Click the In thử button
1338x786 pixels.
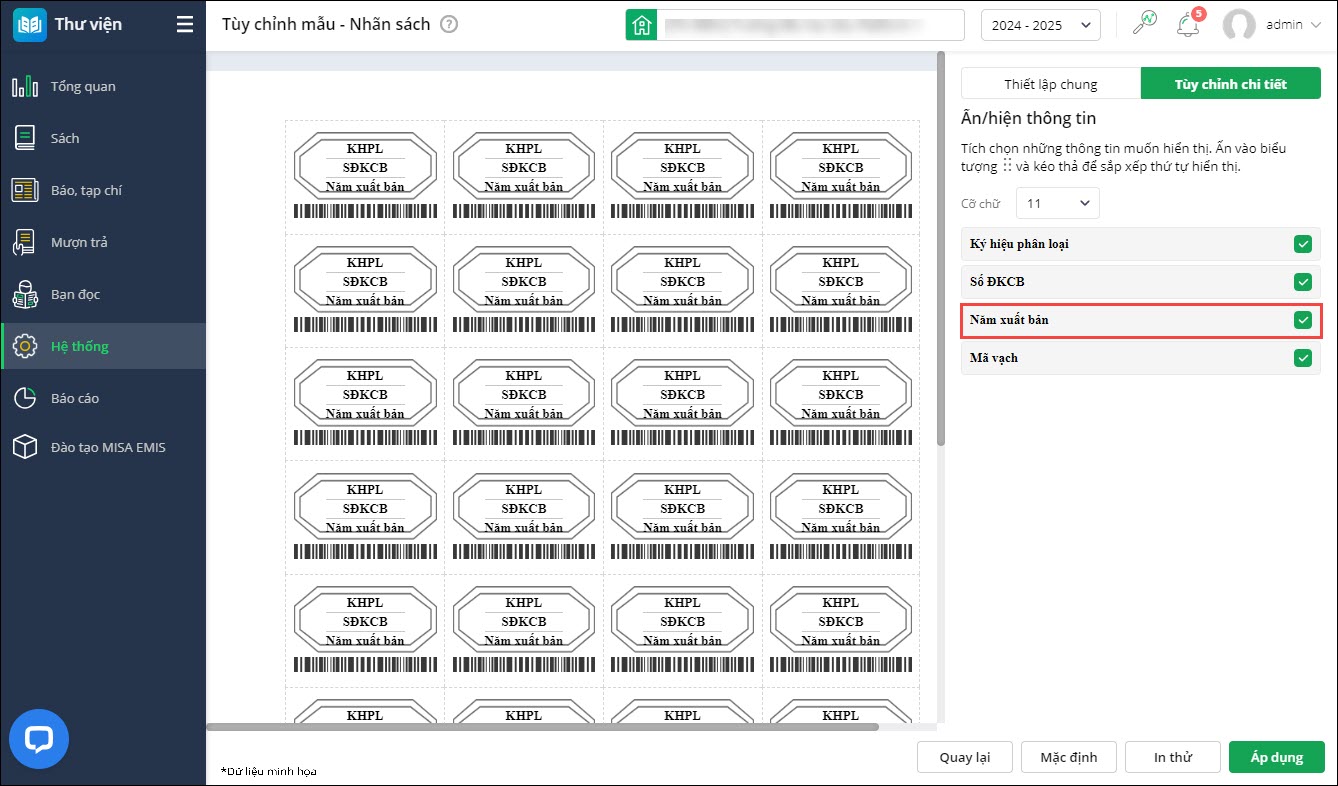pyautogui.click(x=1173, y=757)
